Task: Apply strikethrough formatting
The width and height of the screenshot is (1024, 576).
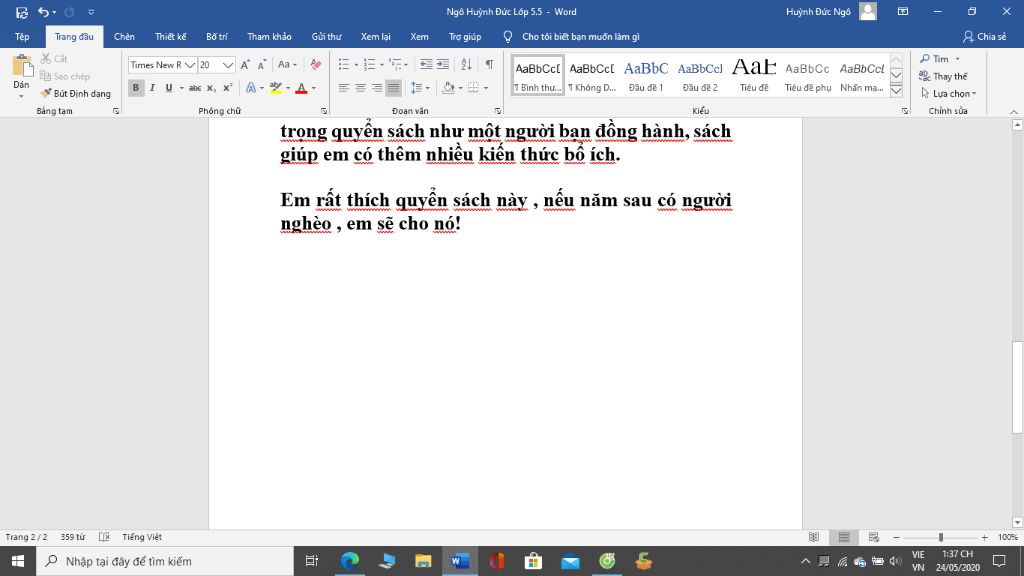Action: pyautogui.click(x=195, y=88)
